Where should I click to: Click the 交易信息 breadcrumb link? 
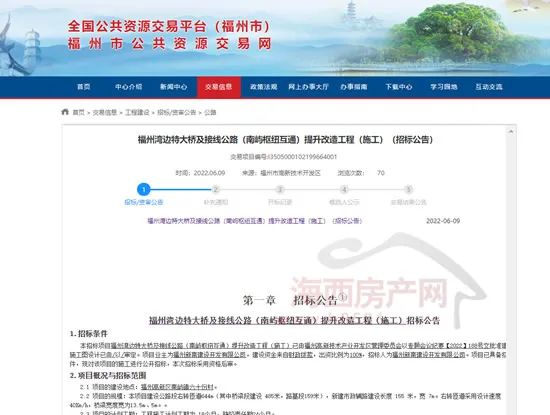click(105, 112)
